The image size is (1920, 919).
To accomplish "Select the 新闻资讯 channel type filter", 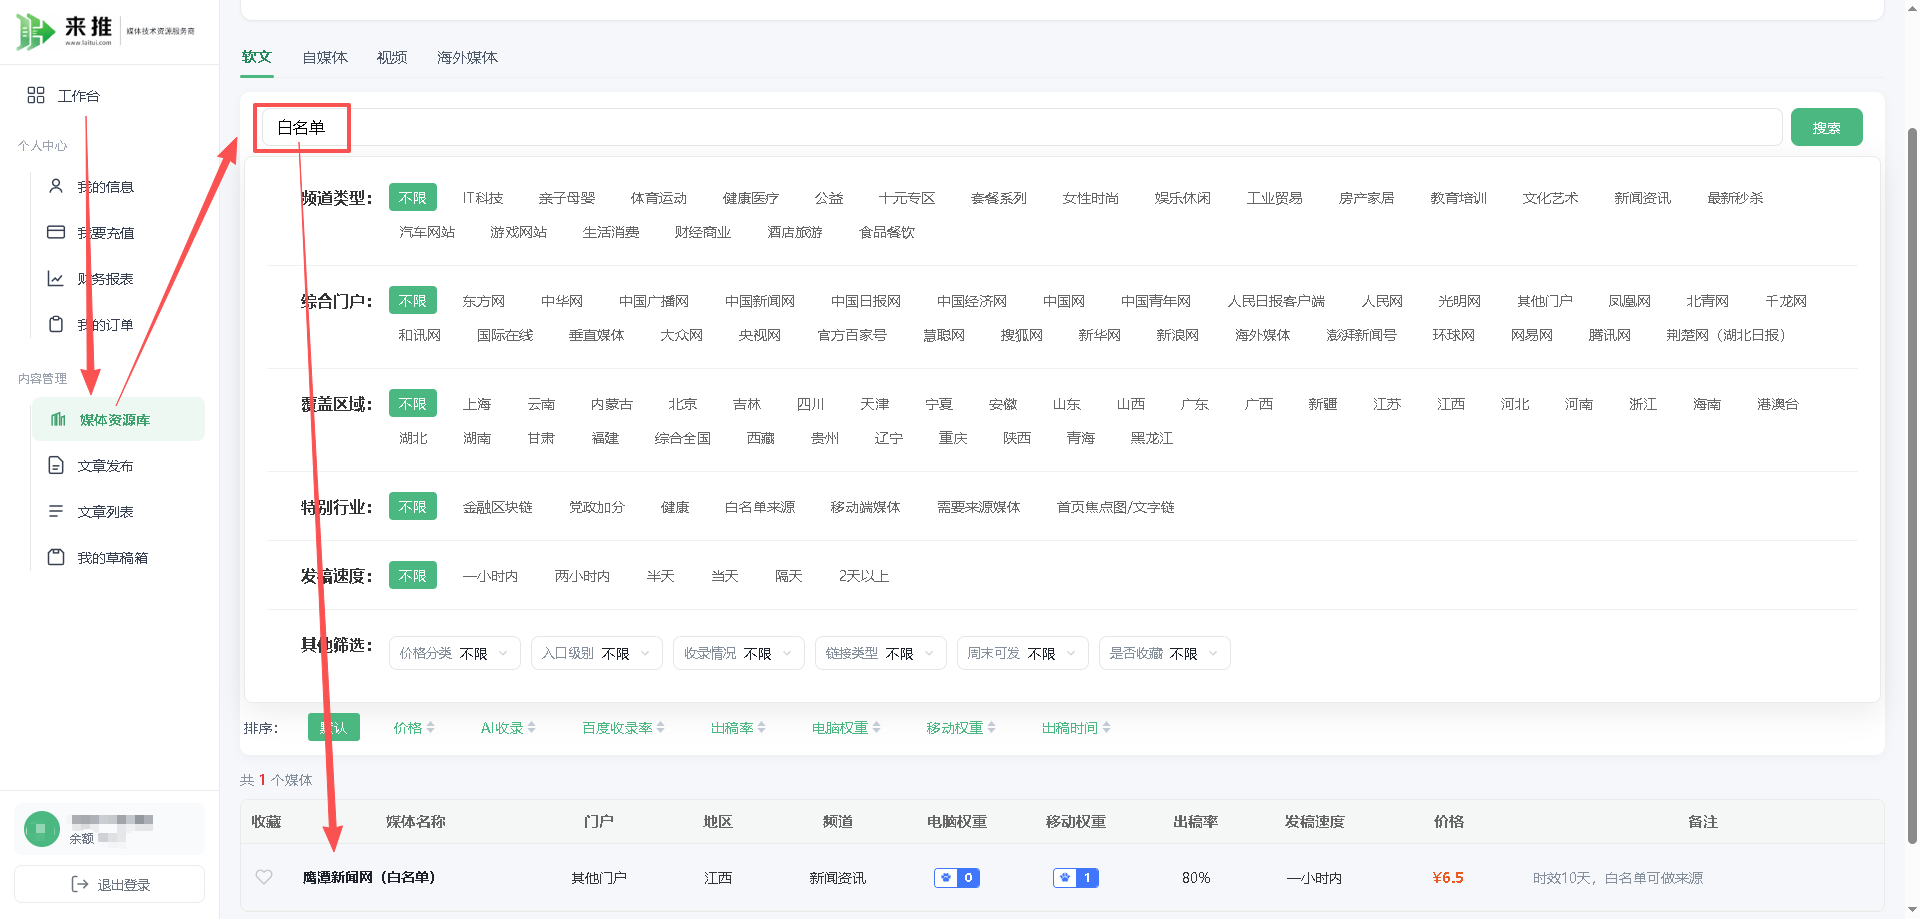I will 1643,198.
